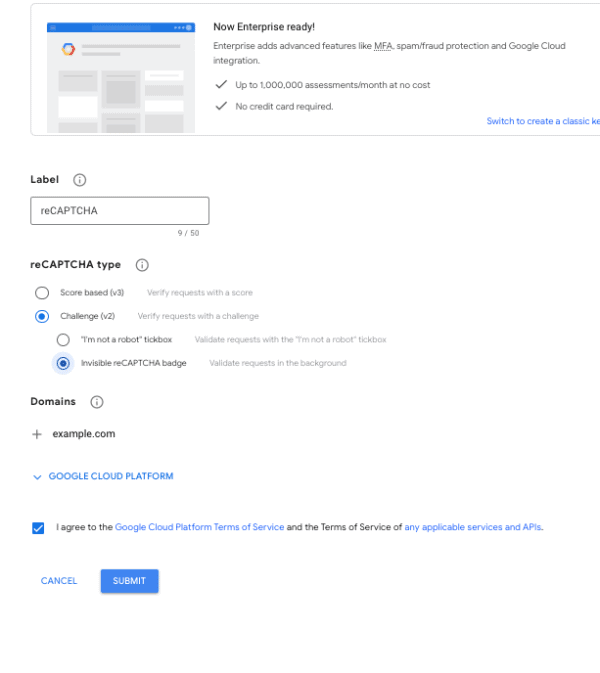Click the plus icon to add domain
Screen dimensions: 600x673
point(37,434)
